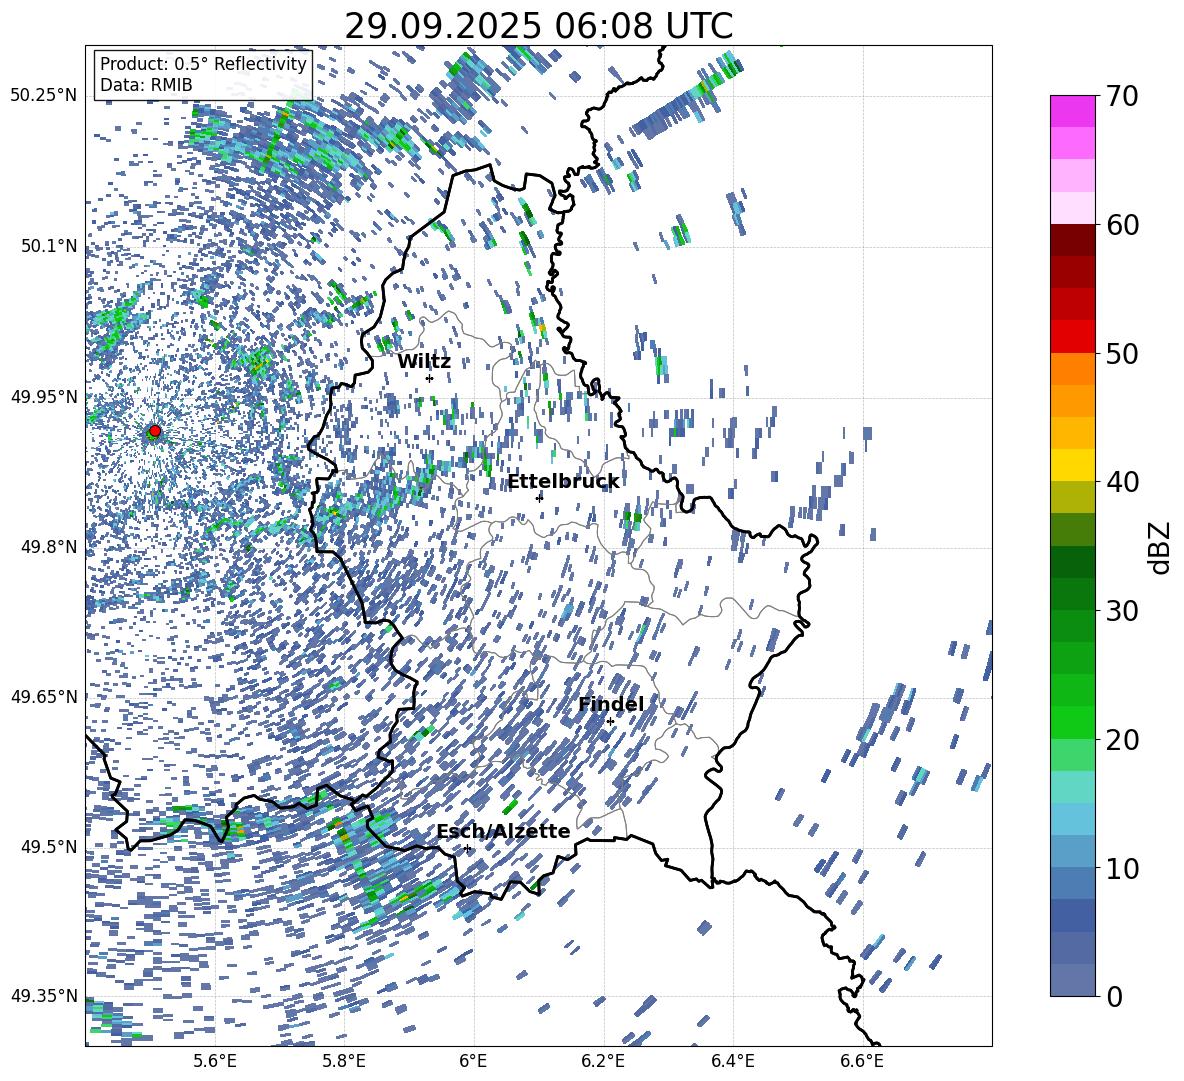Screen dimensions: 1184x1081
Task: Click the Ettelbruck cross marker
Action: point(539,497)
